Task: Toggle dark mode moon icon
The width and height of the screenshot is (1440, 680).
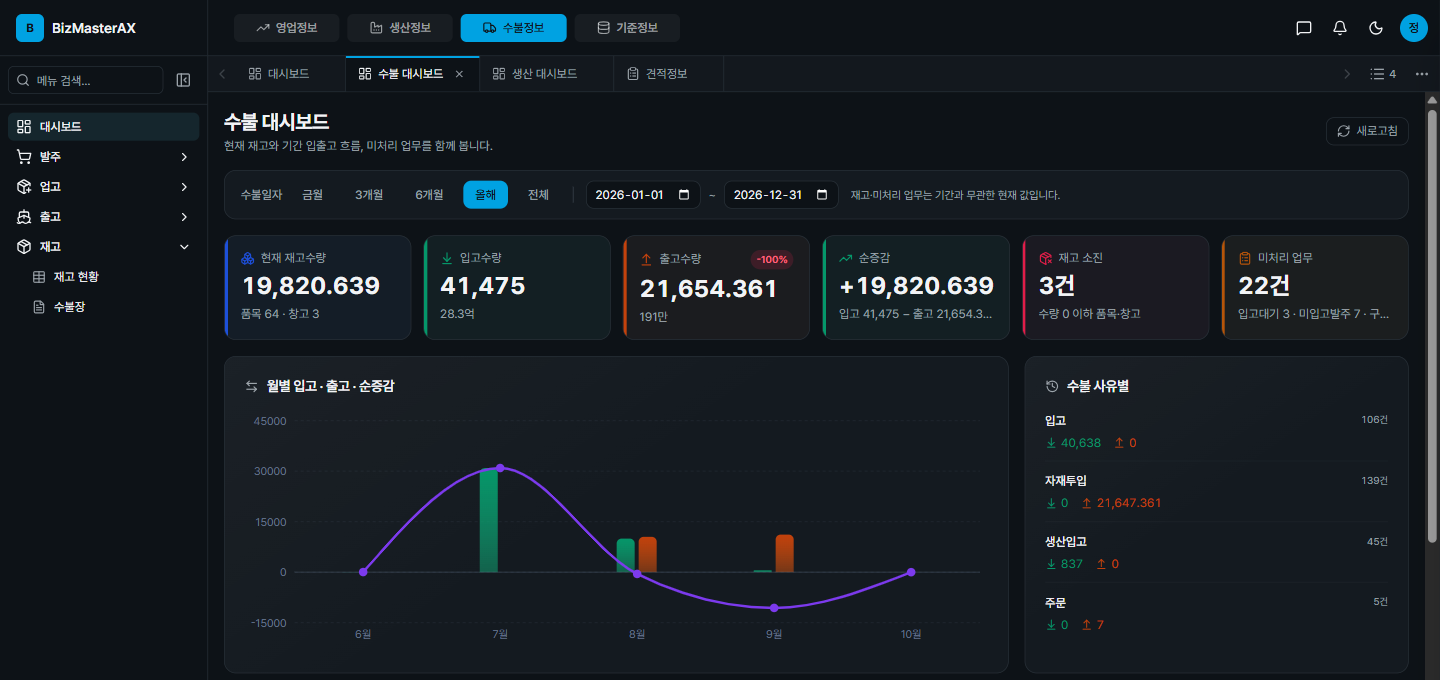Action: (1376, 28)
